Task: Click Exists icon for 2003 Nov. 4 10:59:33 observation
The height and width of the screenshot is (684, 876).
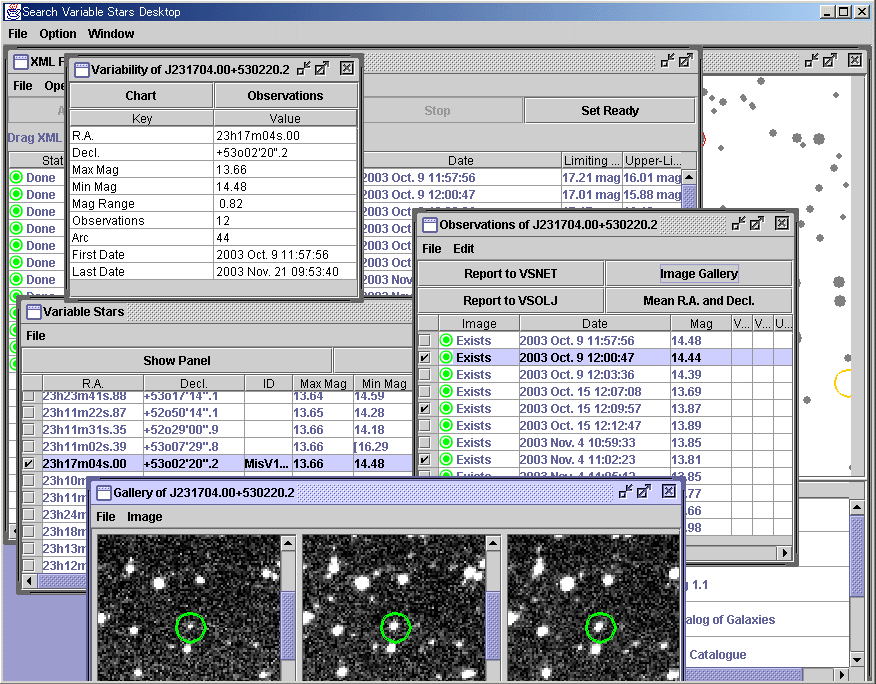Action: (x=446, y=443)
